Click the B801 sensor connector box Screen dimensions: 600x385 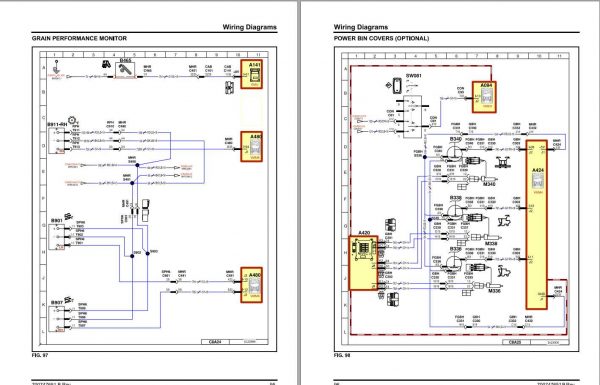tap(57, 237)
